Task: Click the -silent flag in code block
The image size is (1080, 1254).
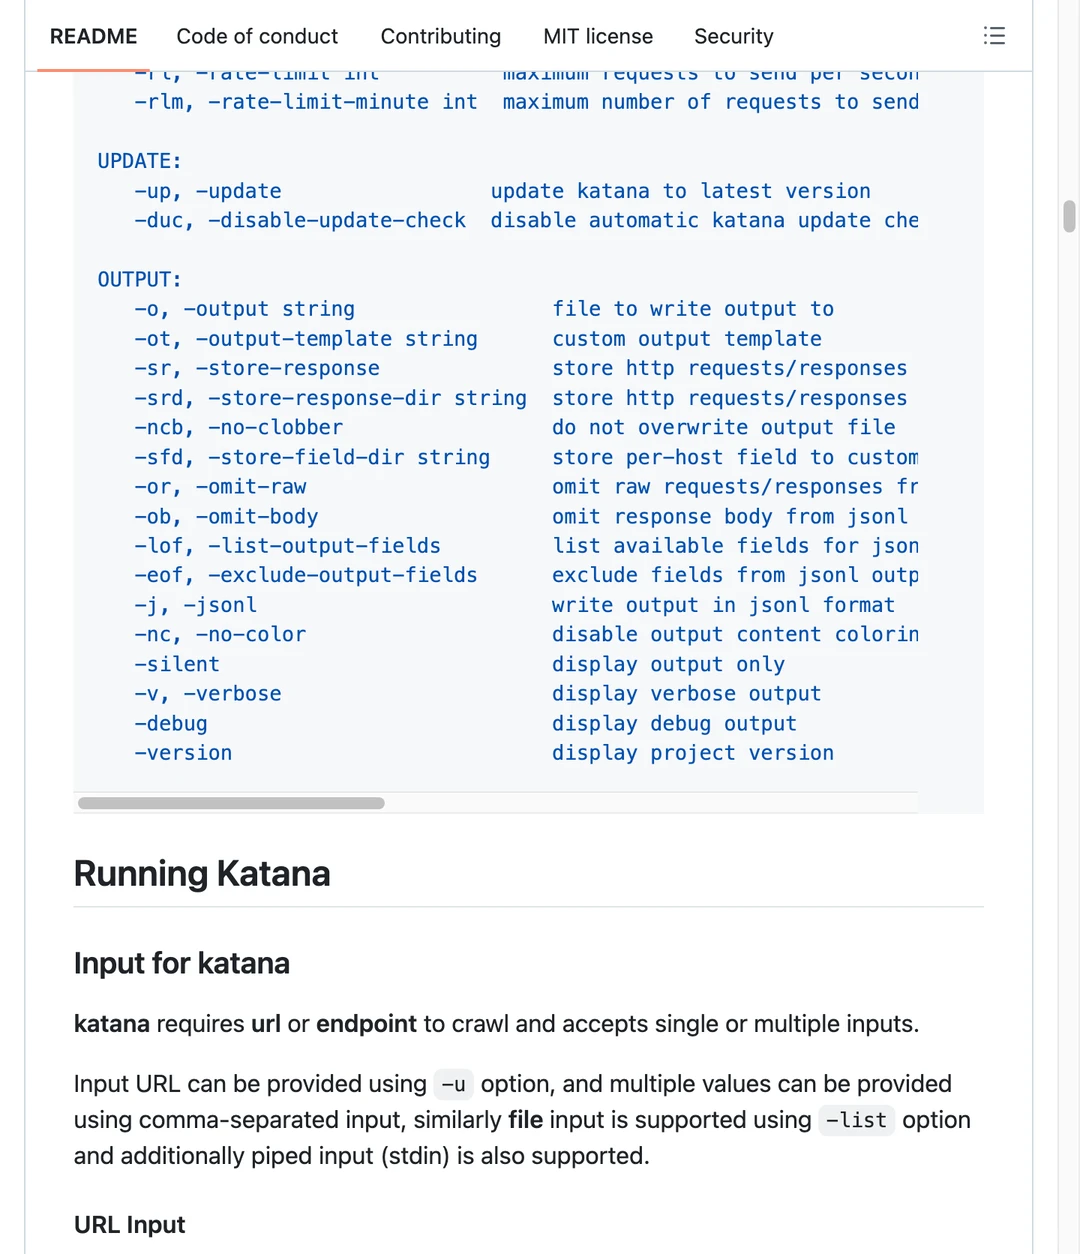Action: (x=177, y=664)
